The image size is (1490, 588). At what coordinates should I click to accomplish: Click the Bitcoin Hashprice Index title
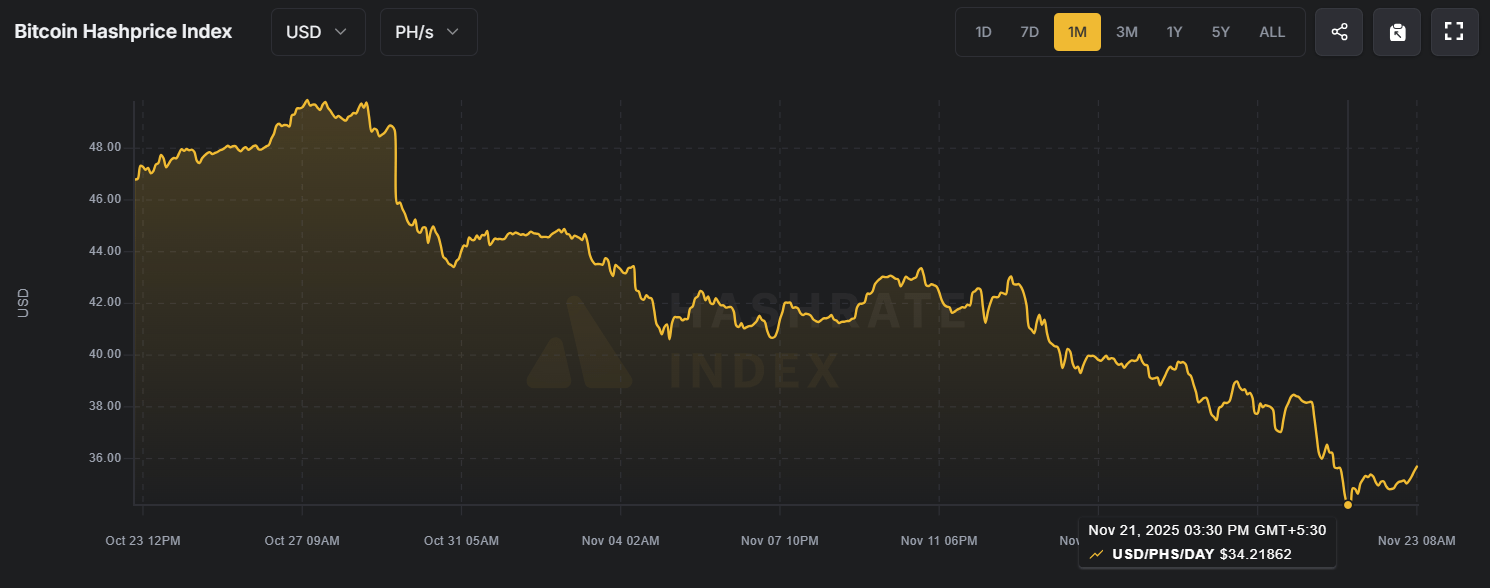coord(123,32)
